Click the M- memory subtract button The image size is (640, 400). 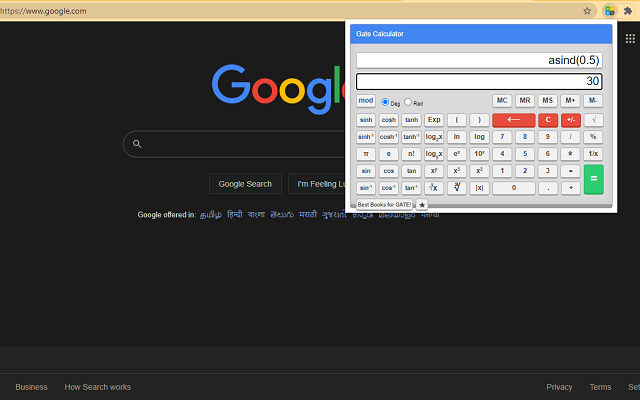point(593,101)
